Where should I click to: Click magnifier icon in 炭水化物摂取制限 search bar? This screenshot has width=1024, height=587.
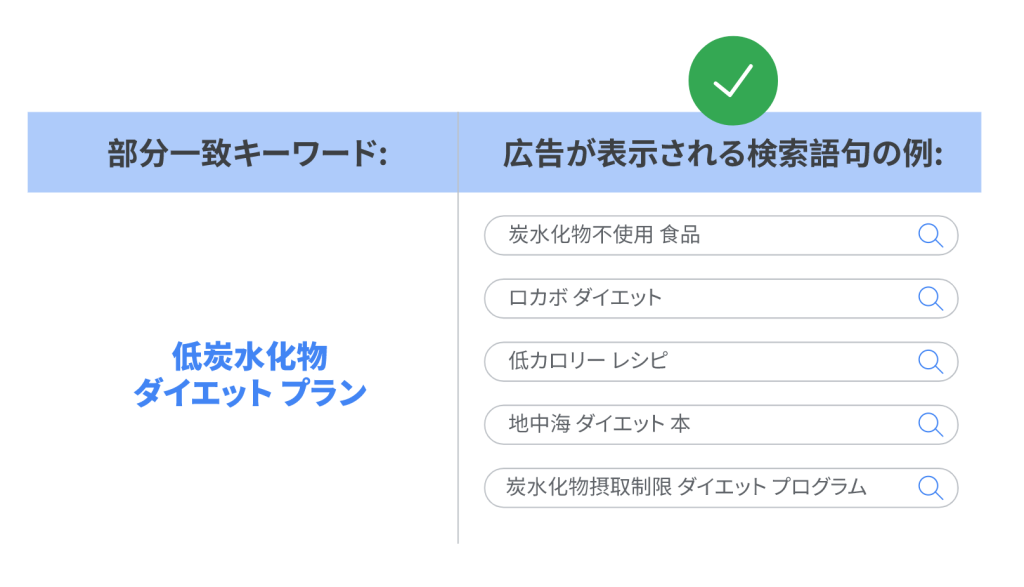931,487
